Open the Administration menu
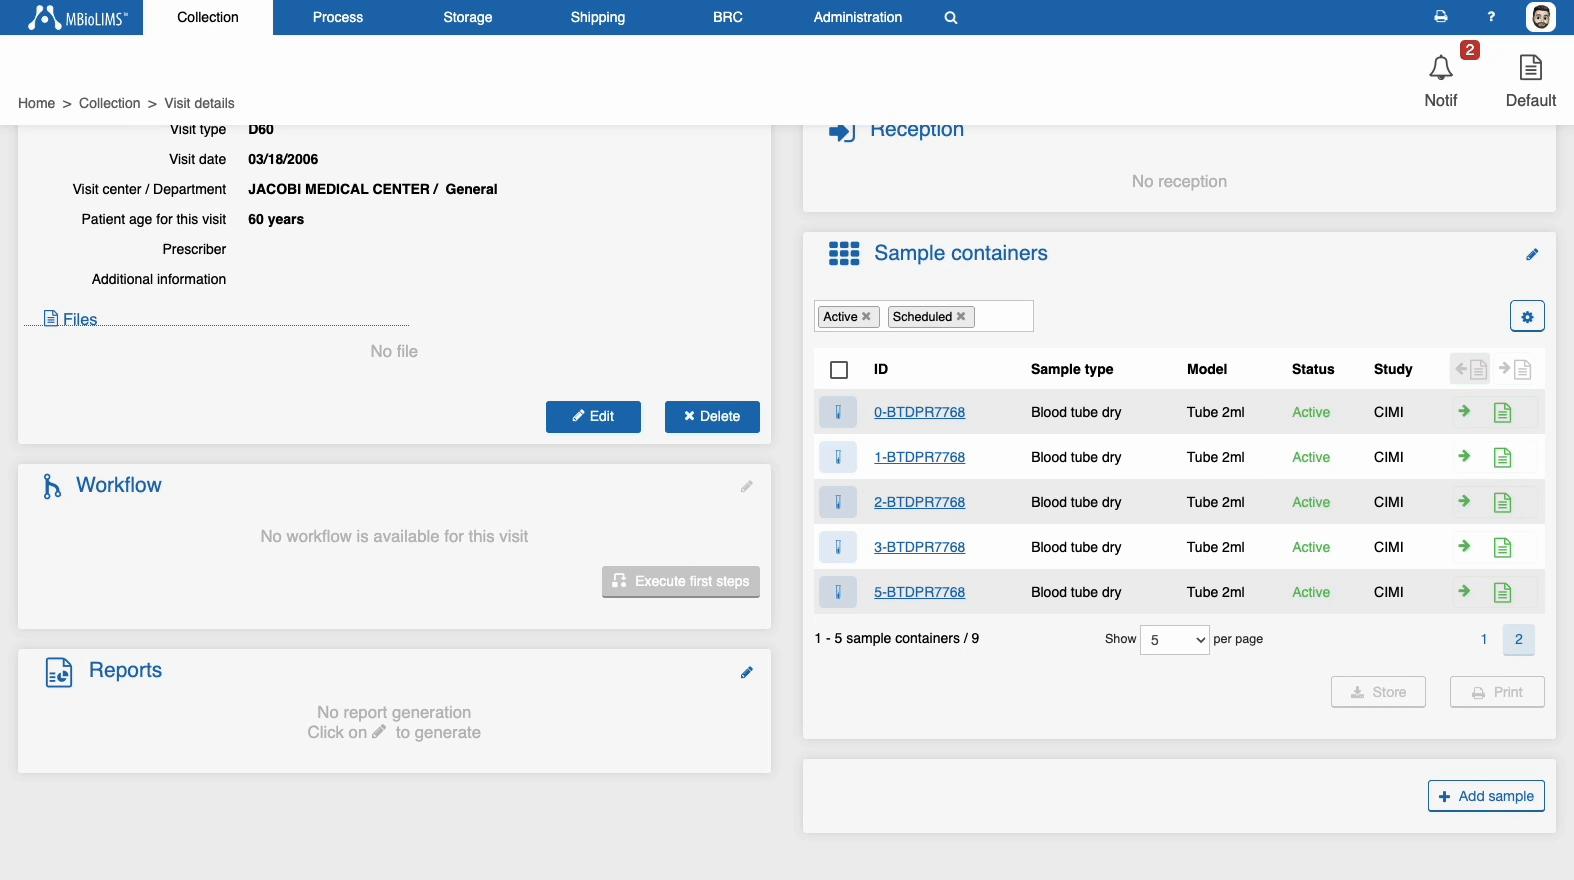 point(857,18)
